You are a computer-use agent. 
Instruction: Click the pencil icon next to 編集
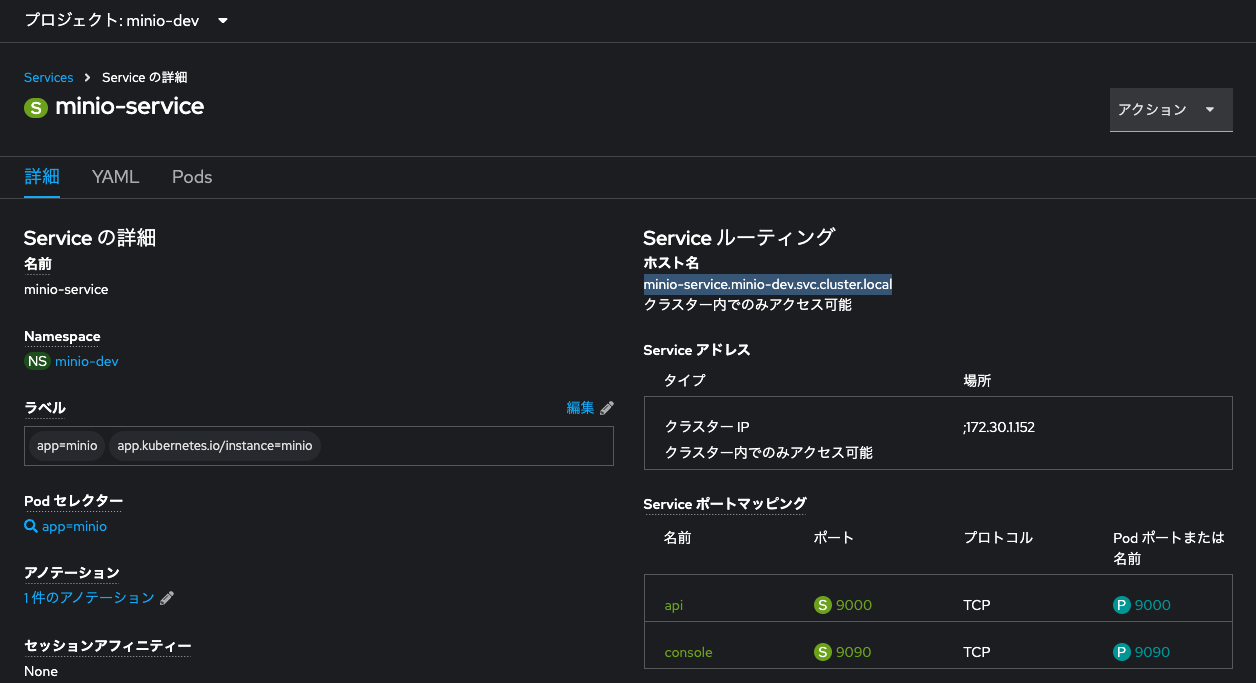tap(607, 407)
